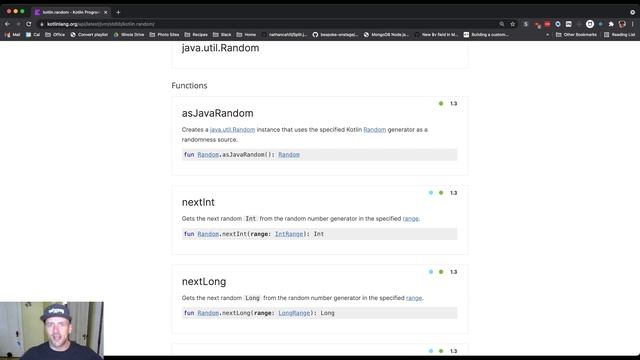Click the blue platform dot on nextLong
The image size is (640, 360).
coord(431,272)
